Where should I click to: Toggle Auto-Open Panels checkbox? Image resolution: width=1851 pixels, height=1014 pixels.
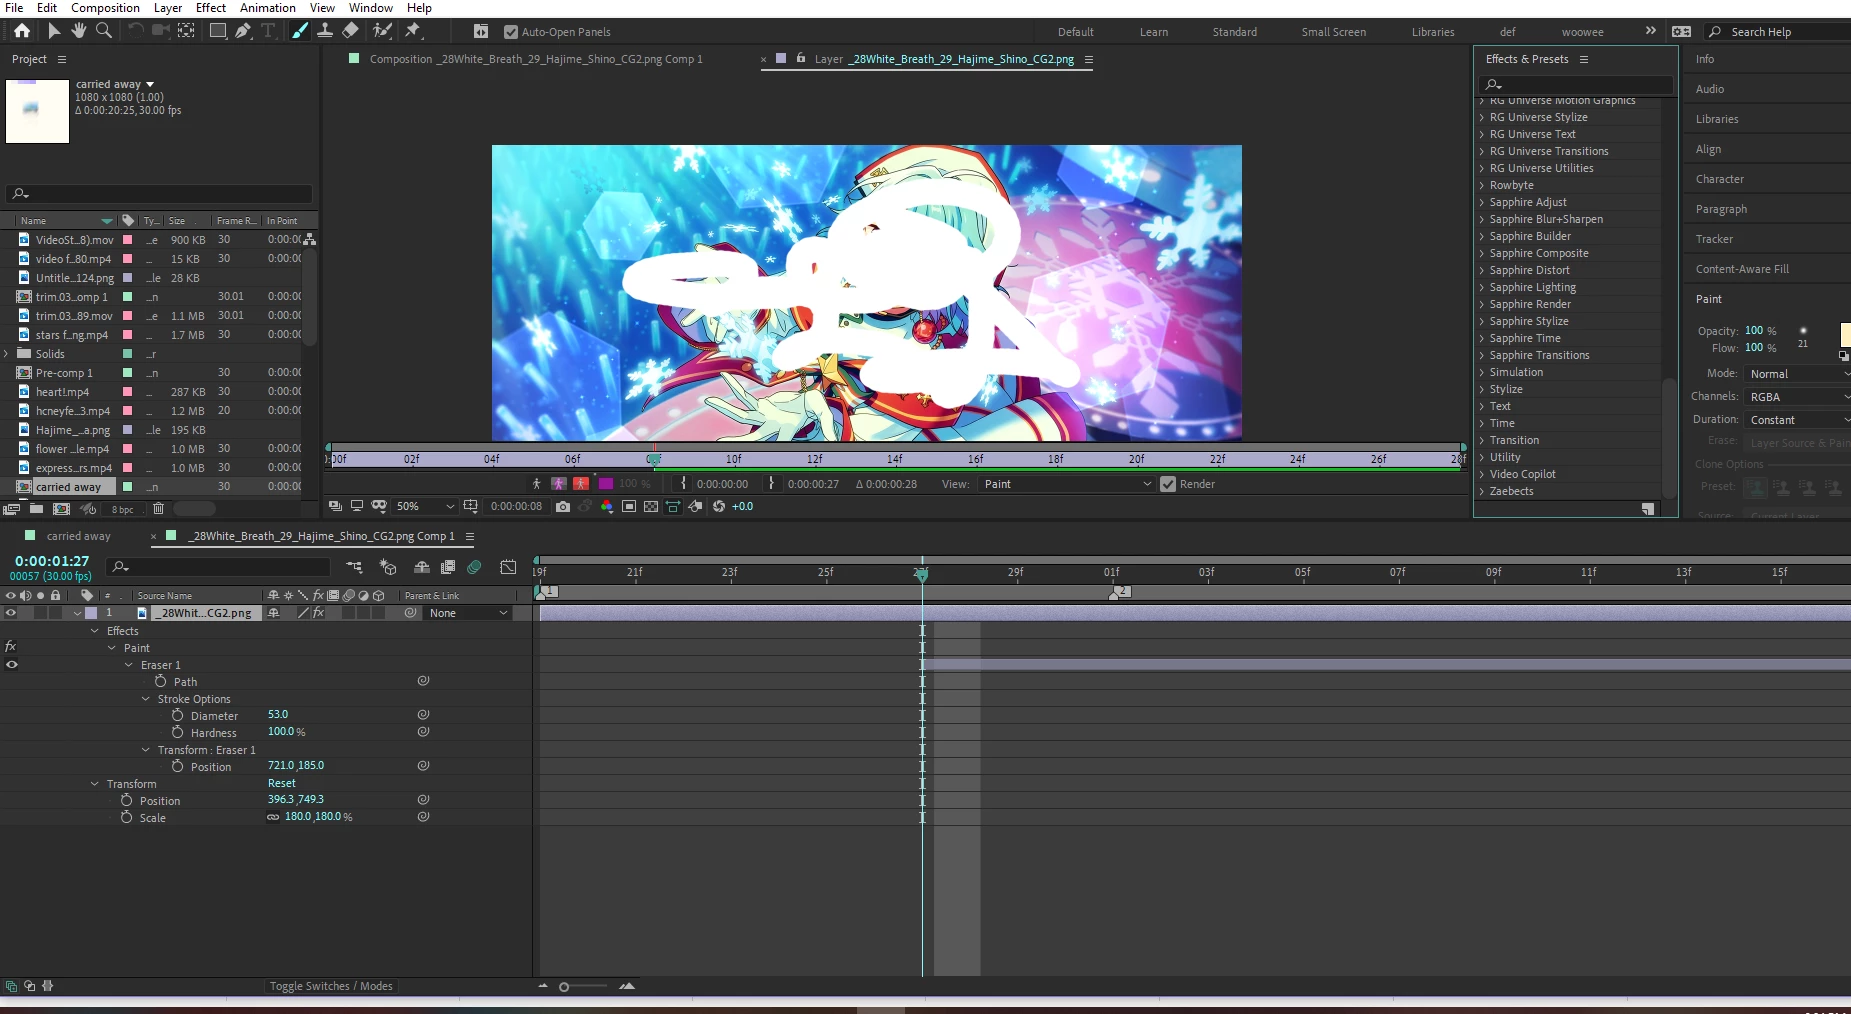pyautogui.click(x=511, y=32)
